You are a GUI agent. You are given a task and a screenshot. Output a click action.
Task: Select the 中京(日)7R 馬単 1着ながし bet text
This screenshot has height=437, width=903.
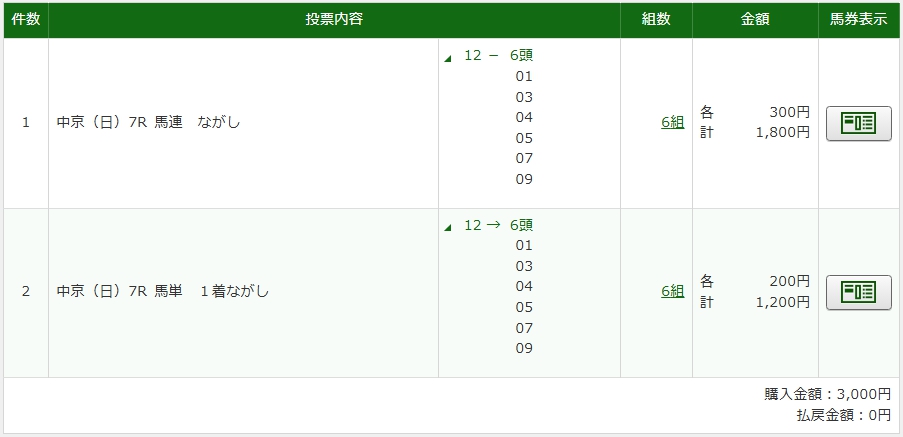(163, 292)
